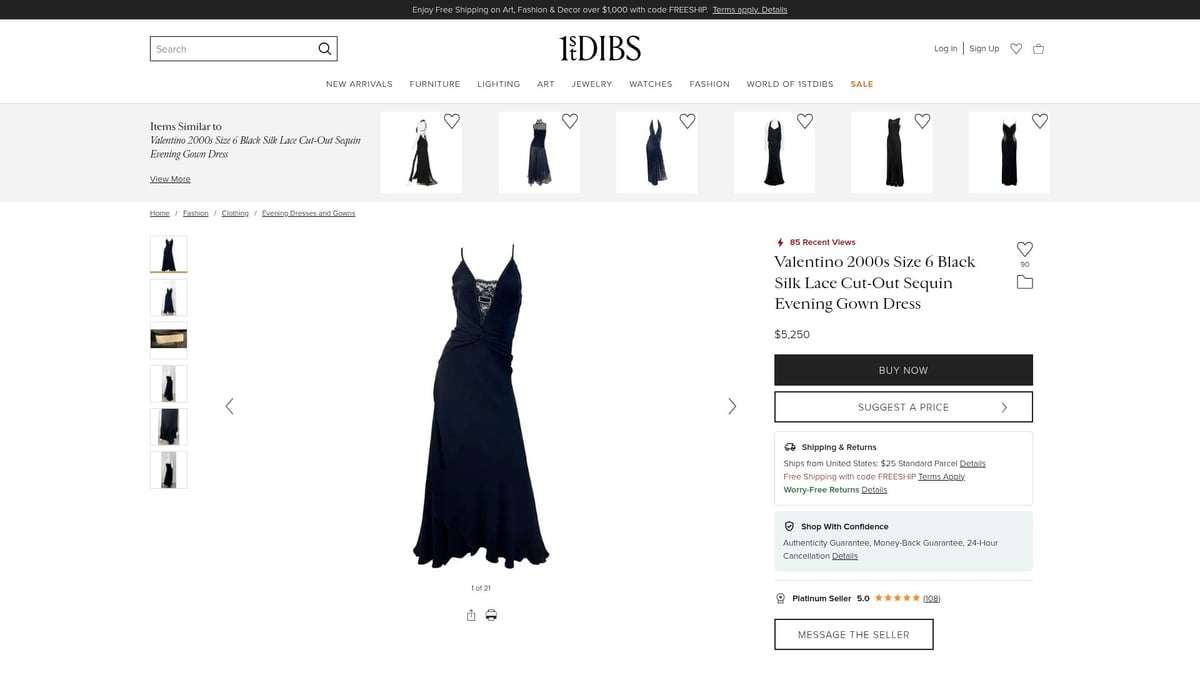Click the shipping truck icon
The image size is (1200, 675).
tap(790, 447)
